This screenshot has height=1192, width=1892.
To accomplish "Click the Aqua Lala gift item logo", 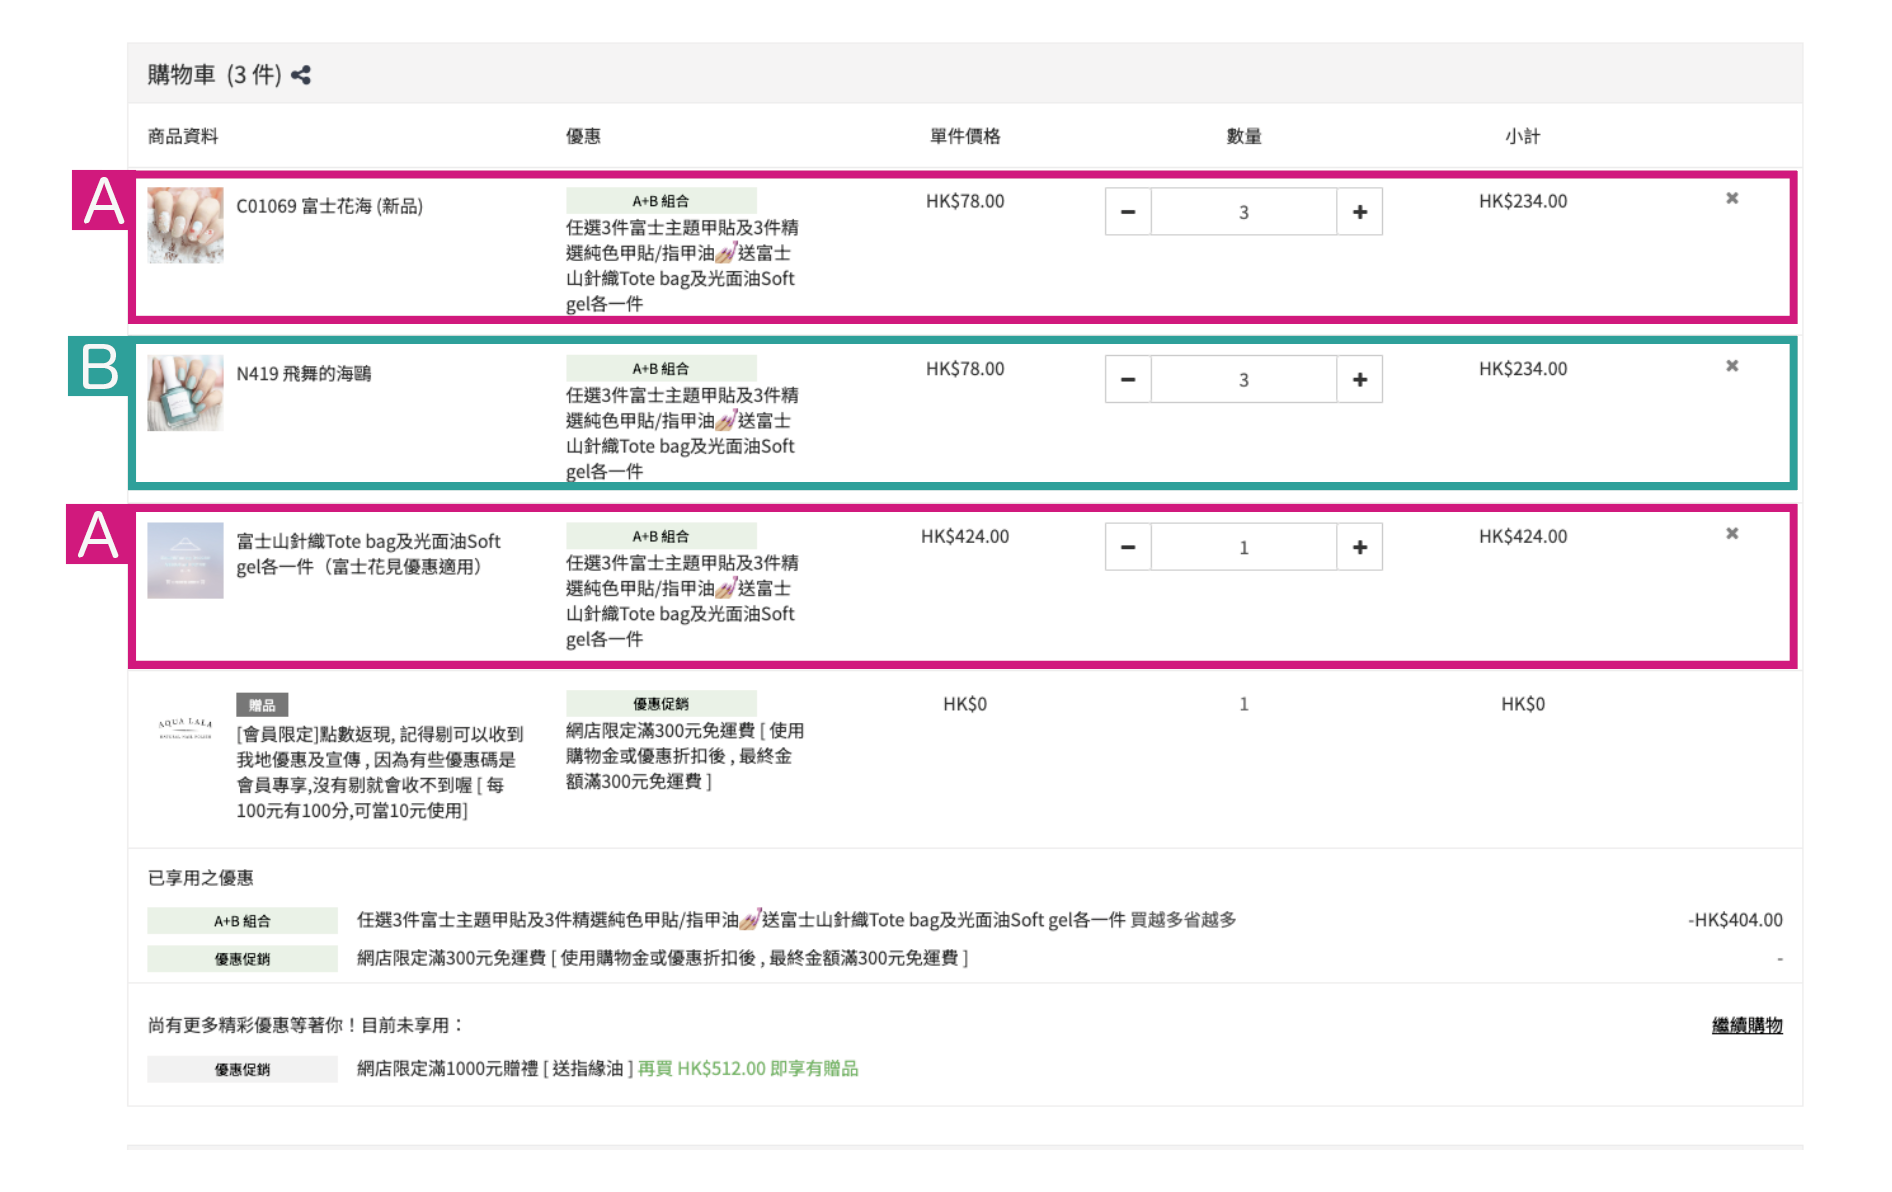I will tap(185, 727).
